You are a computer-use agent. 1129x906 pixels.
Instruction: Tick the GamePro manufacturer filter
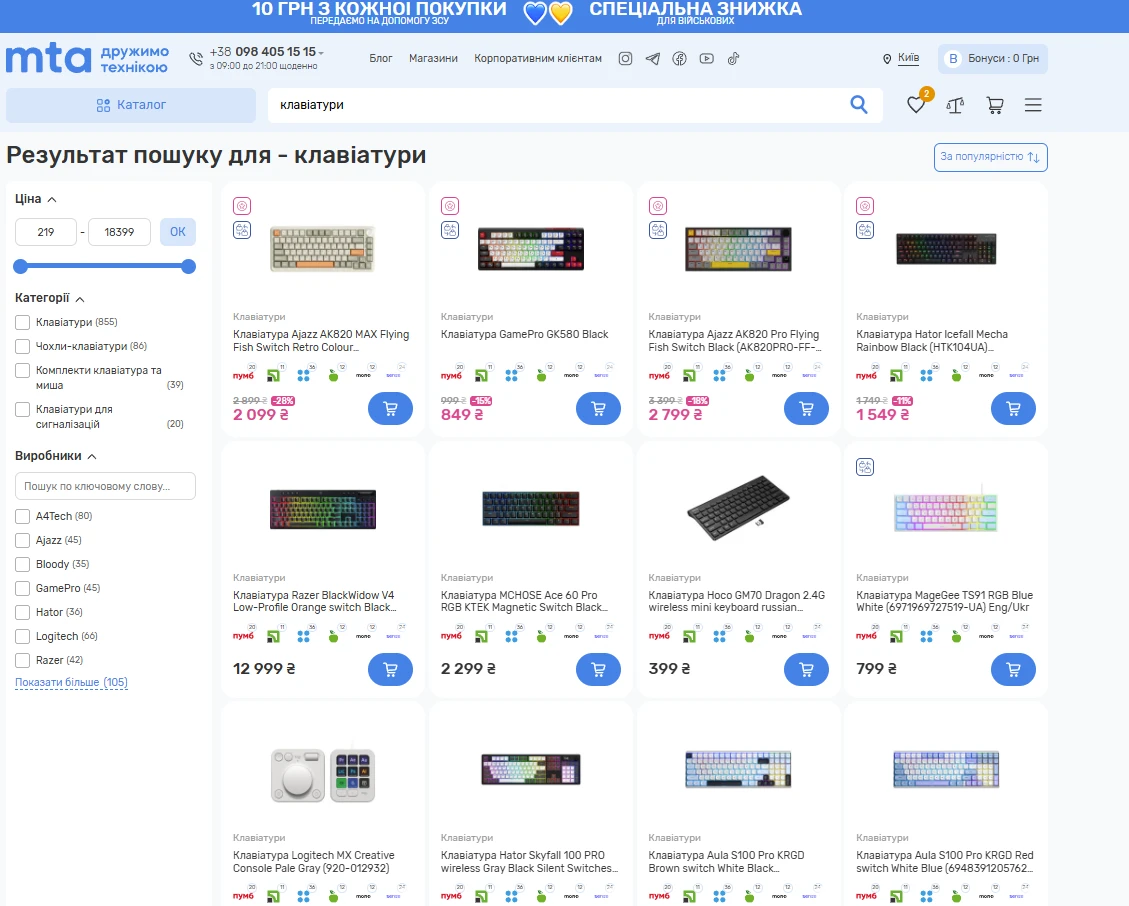[x=23, y=588]
